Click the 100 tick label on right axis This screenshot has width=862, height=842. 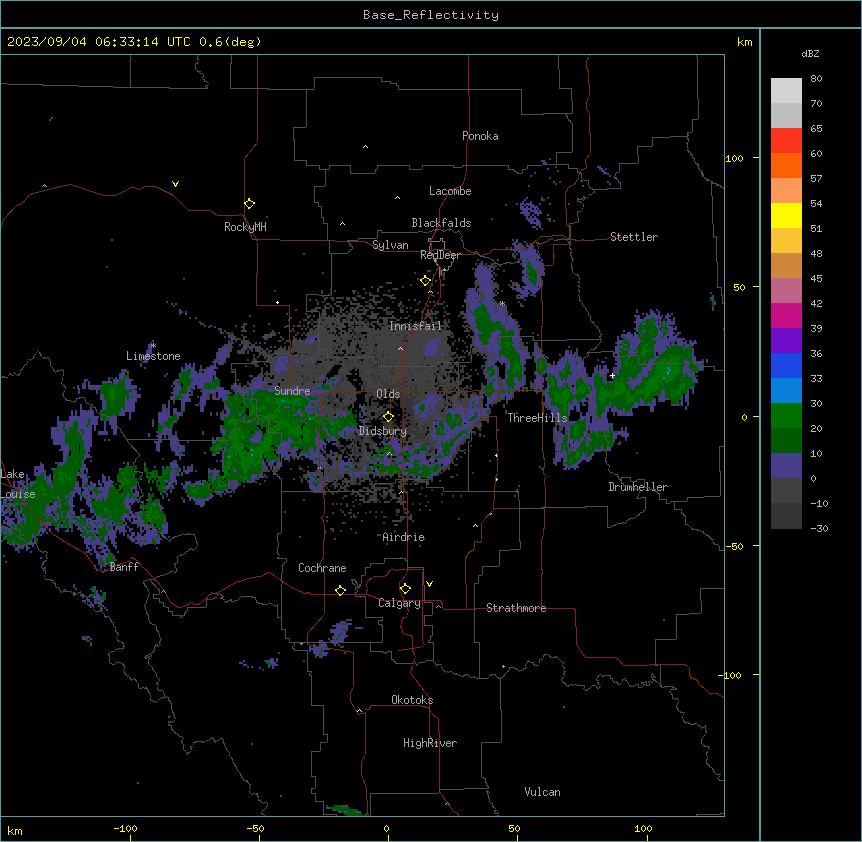point(734,158)
